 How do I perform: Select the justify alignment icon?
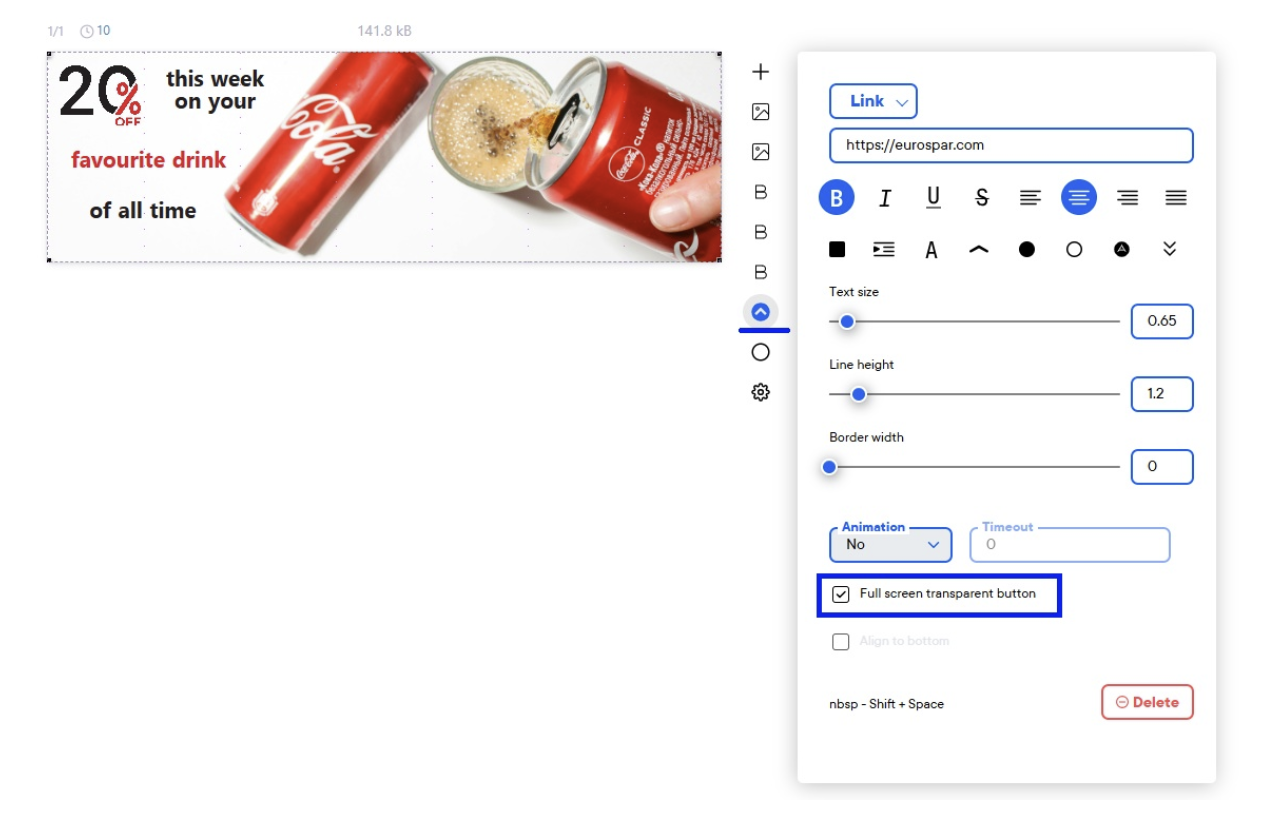[1176, 197]
